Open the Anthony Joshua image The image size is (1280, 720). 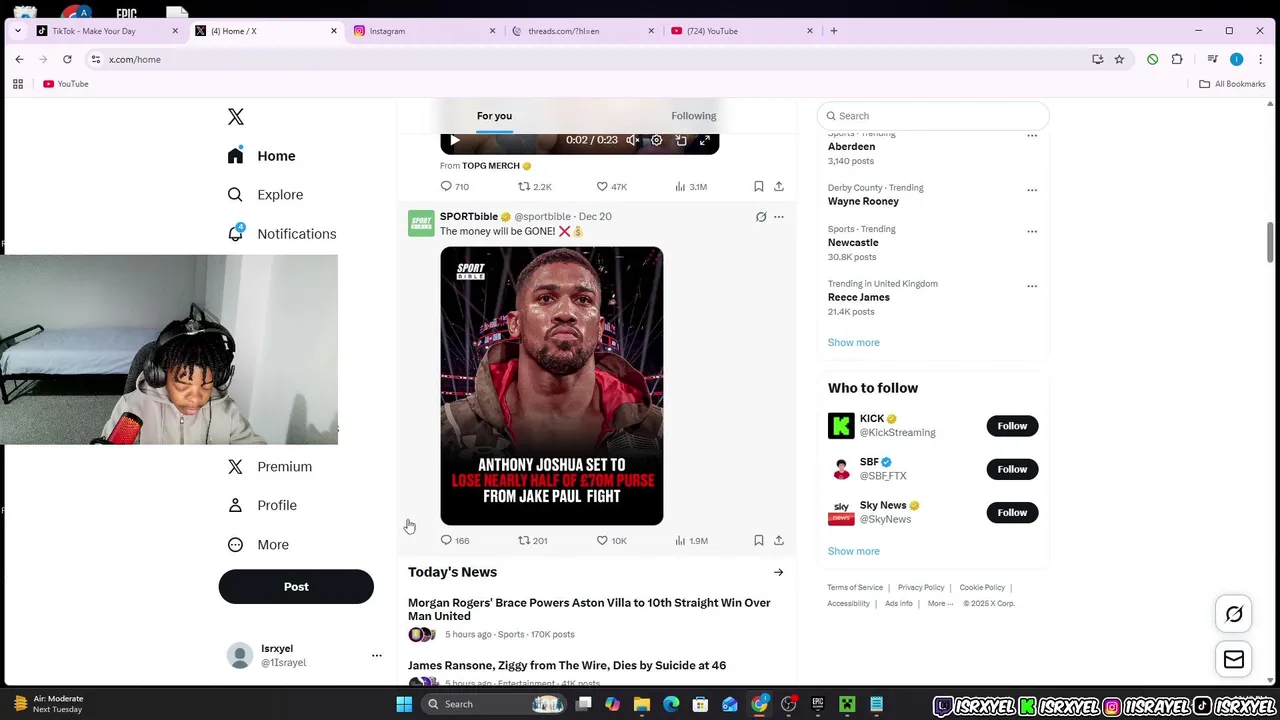(552, 386)
